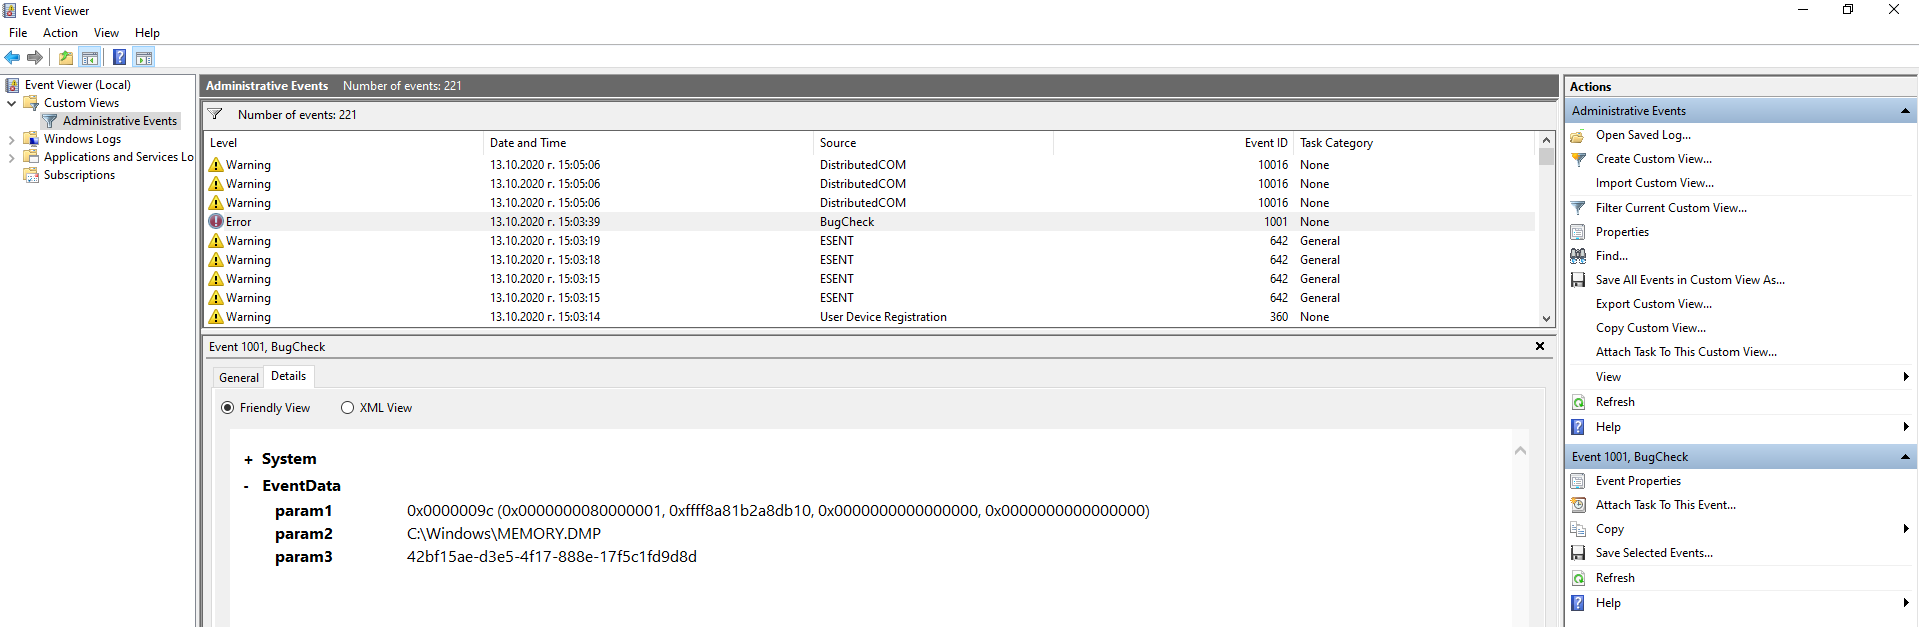Click Open Saved Log folder icon
1919x627 pixels.
point(1578,135)
